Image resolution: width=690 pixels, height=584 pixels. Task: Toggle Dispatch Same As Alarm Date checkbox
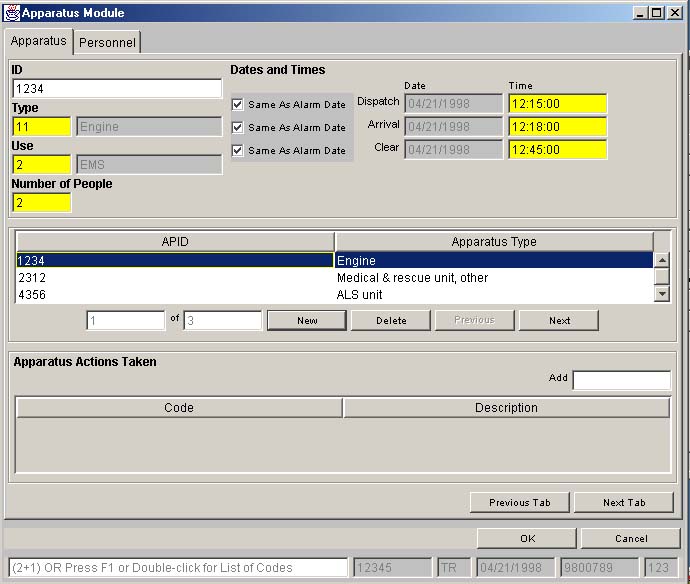coord(237,105)
